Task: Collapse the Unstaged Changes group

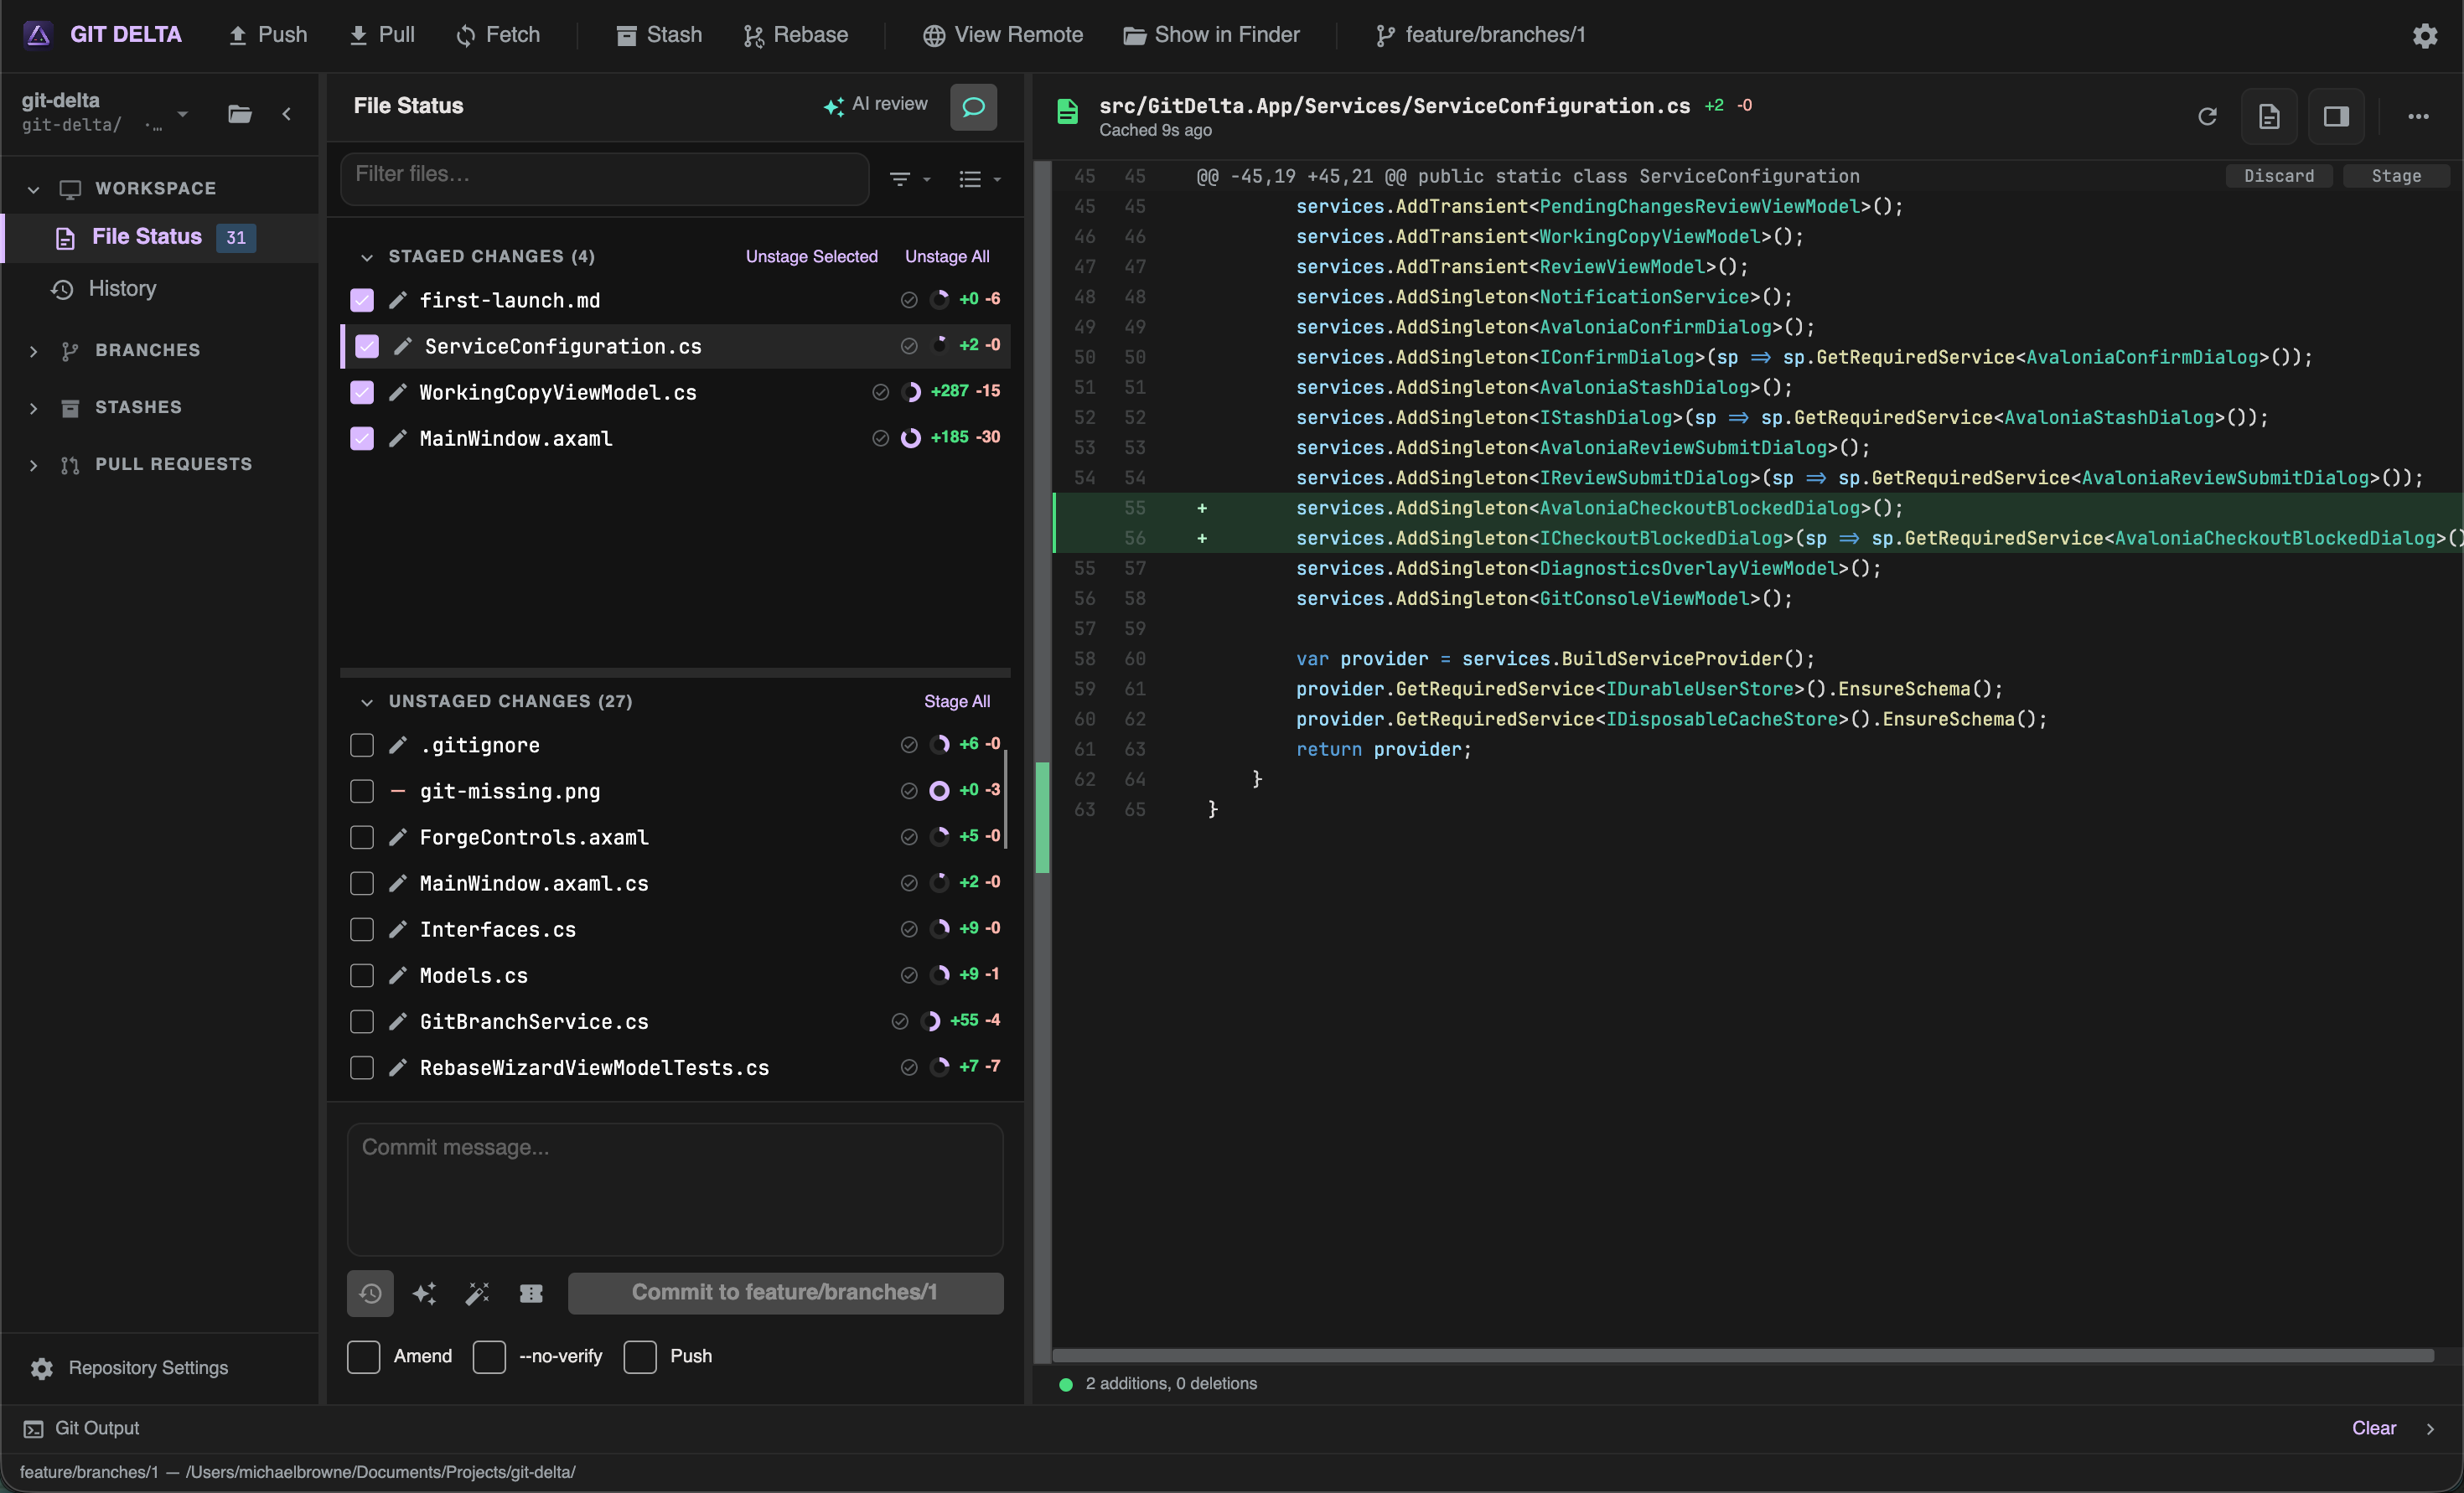Action: tap(367, 702)
